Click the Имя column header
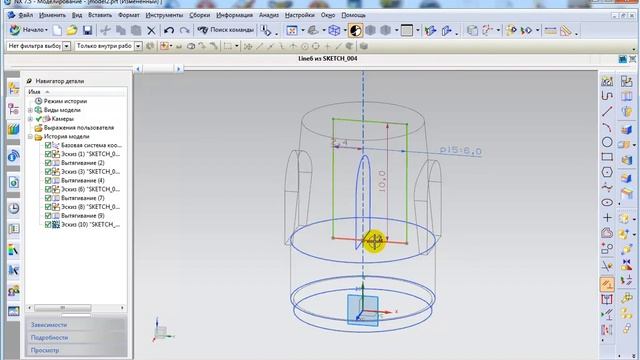Screen dimensions: 640x360 point(76,92)
